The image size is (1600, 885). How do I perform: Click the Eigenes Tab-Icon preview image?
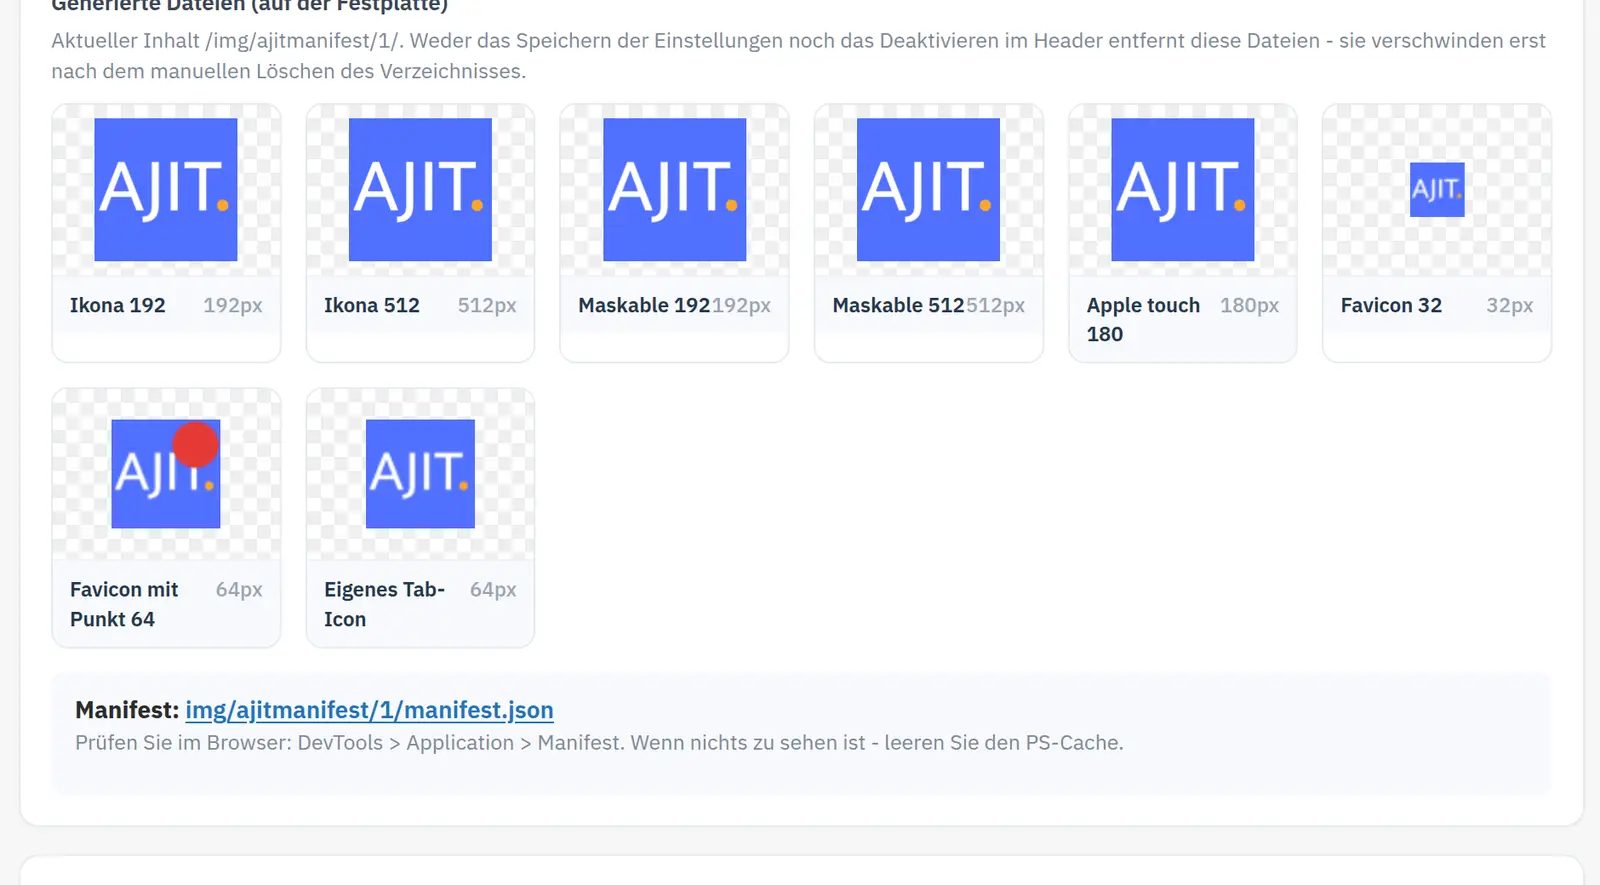(x=420, y=474)
